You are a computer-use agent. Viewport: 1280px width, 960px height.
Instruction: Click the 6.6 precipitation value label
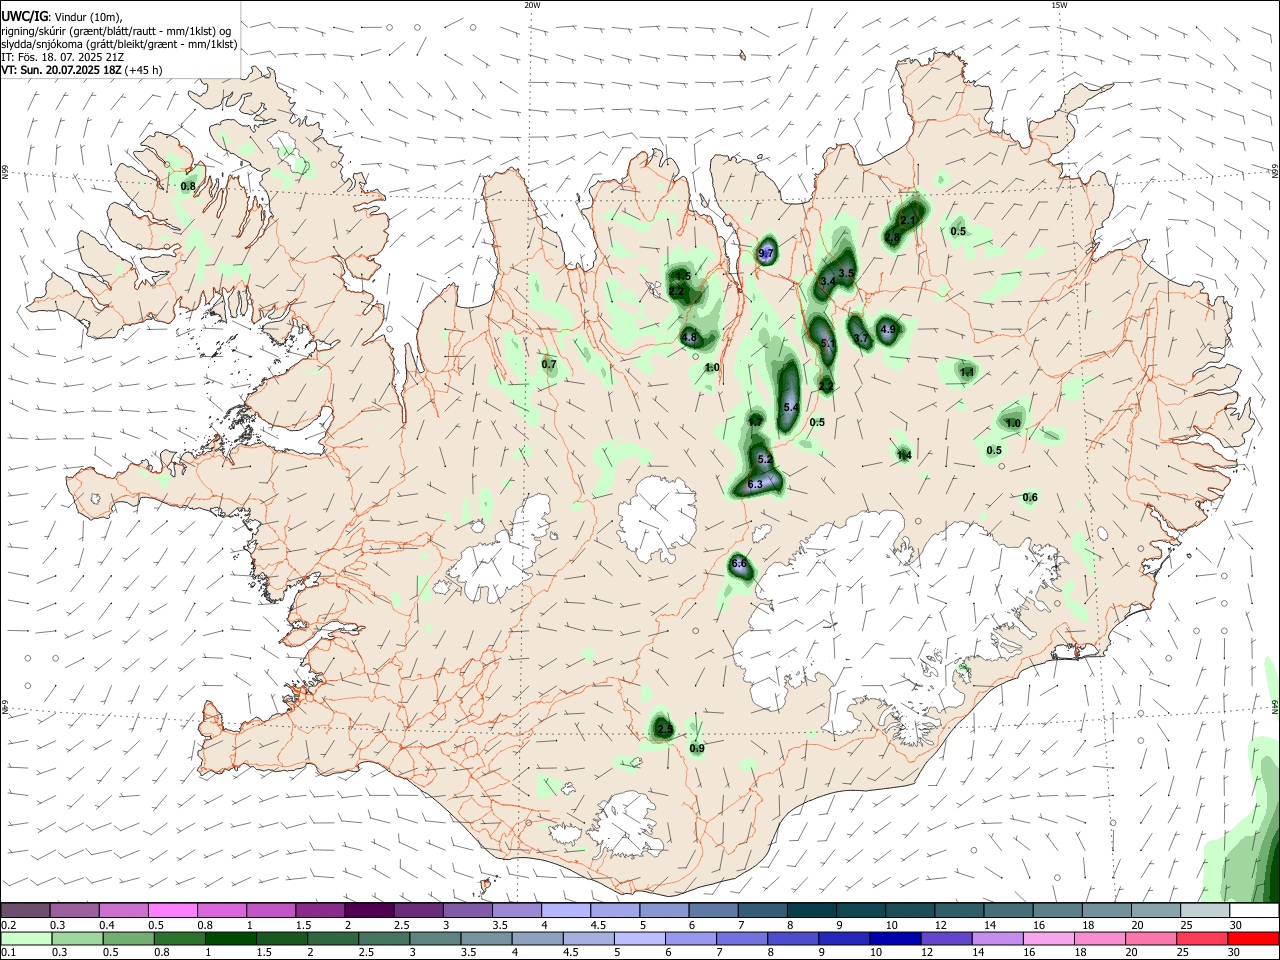(739, 564)
